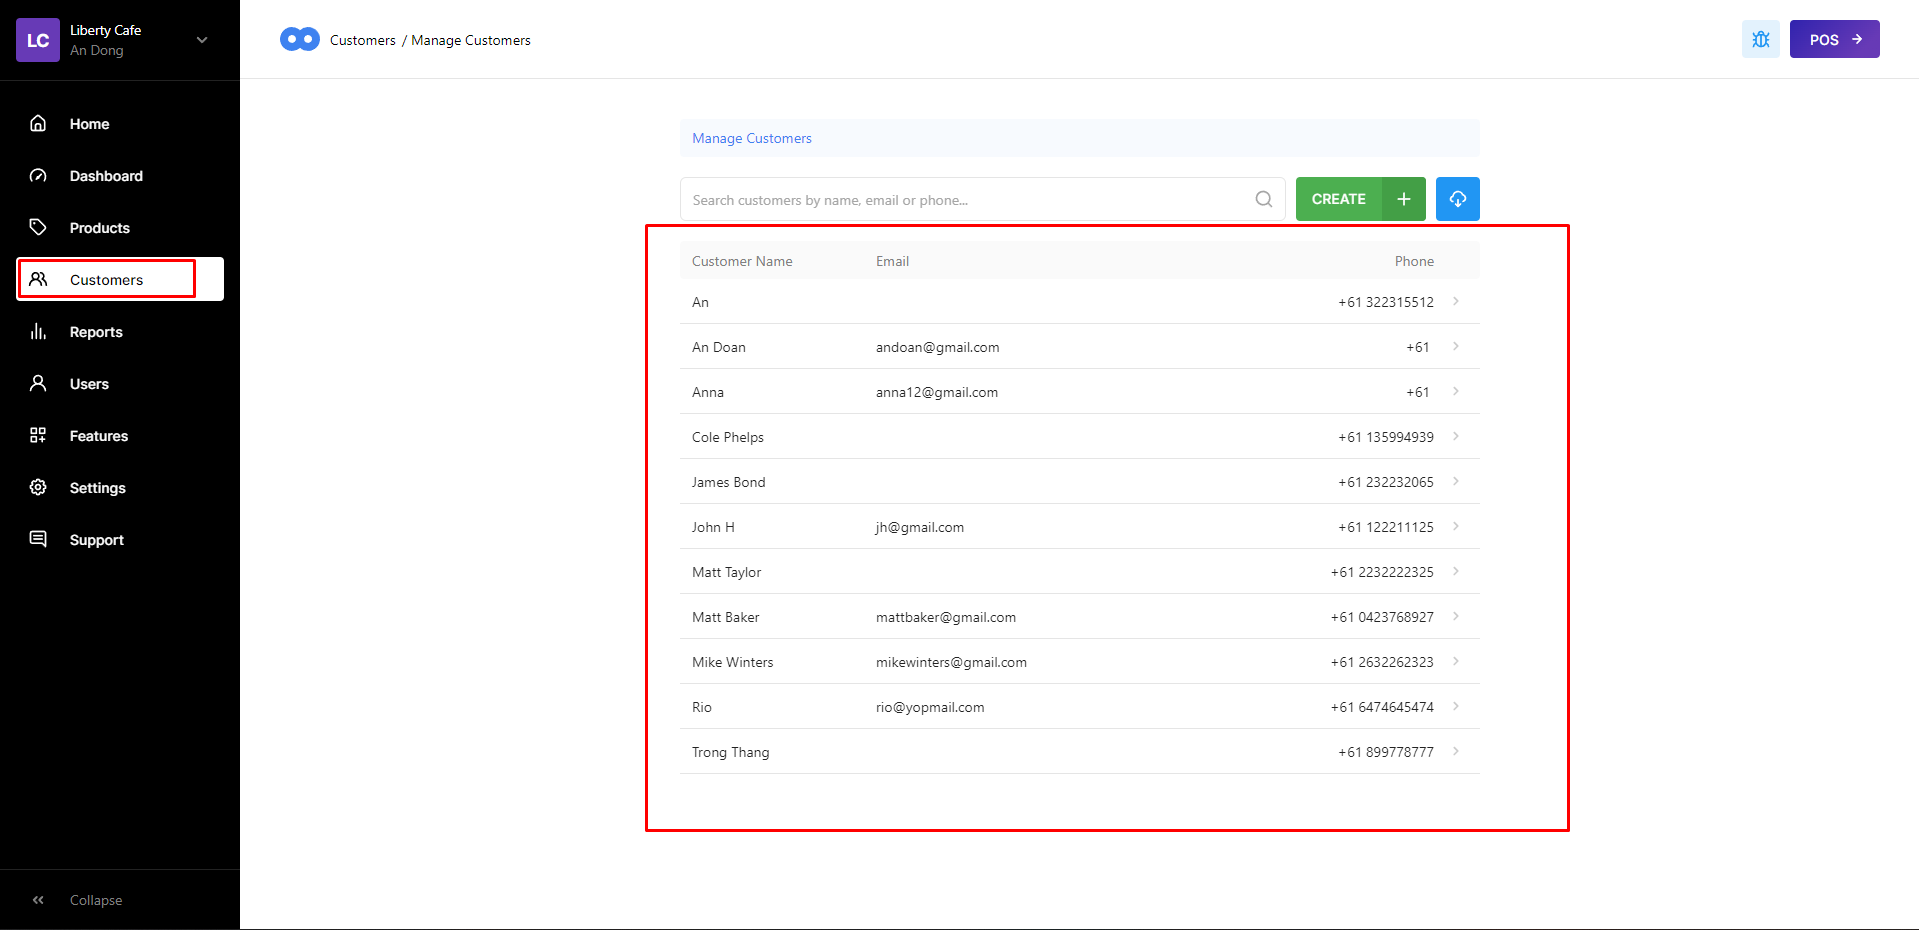1919x930 pixels.
Task: Click the Home house icon
Action: click(38, 123)
